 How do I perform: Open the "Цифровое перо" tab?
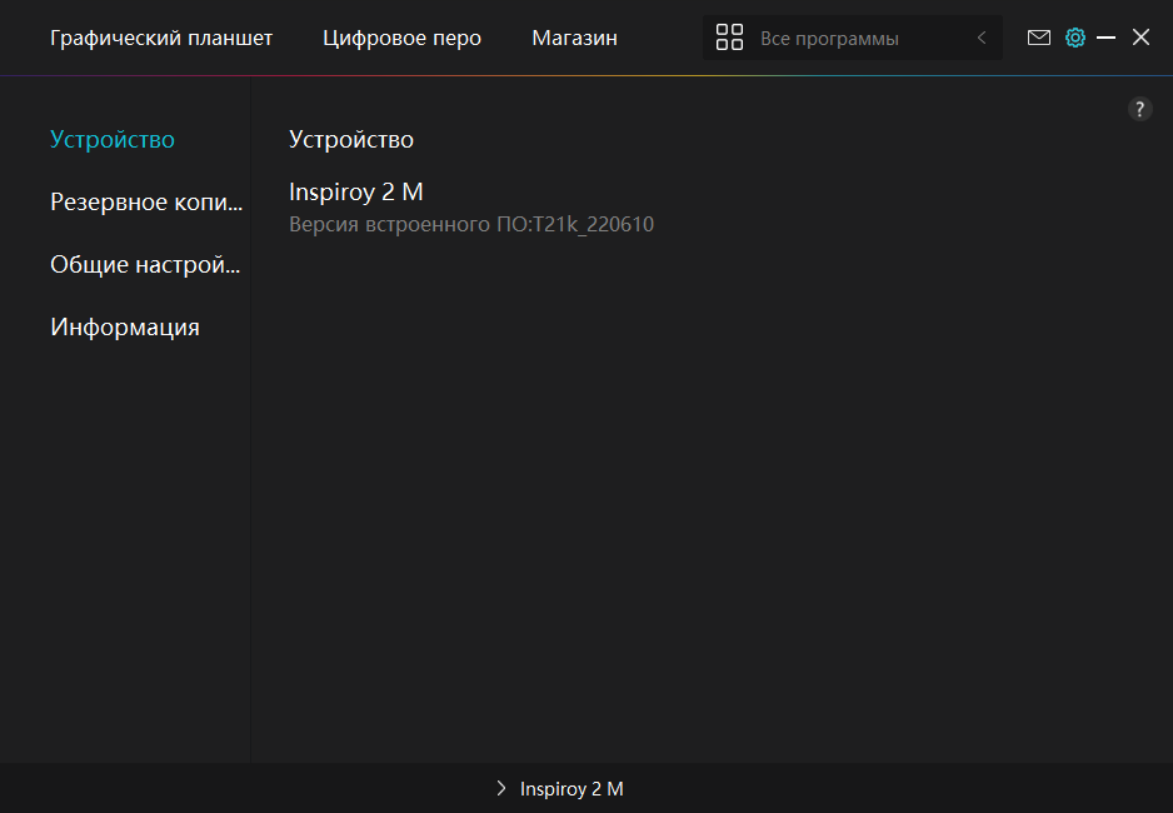(402, 38)
